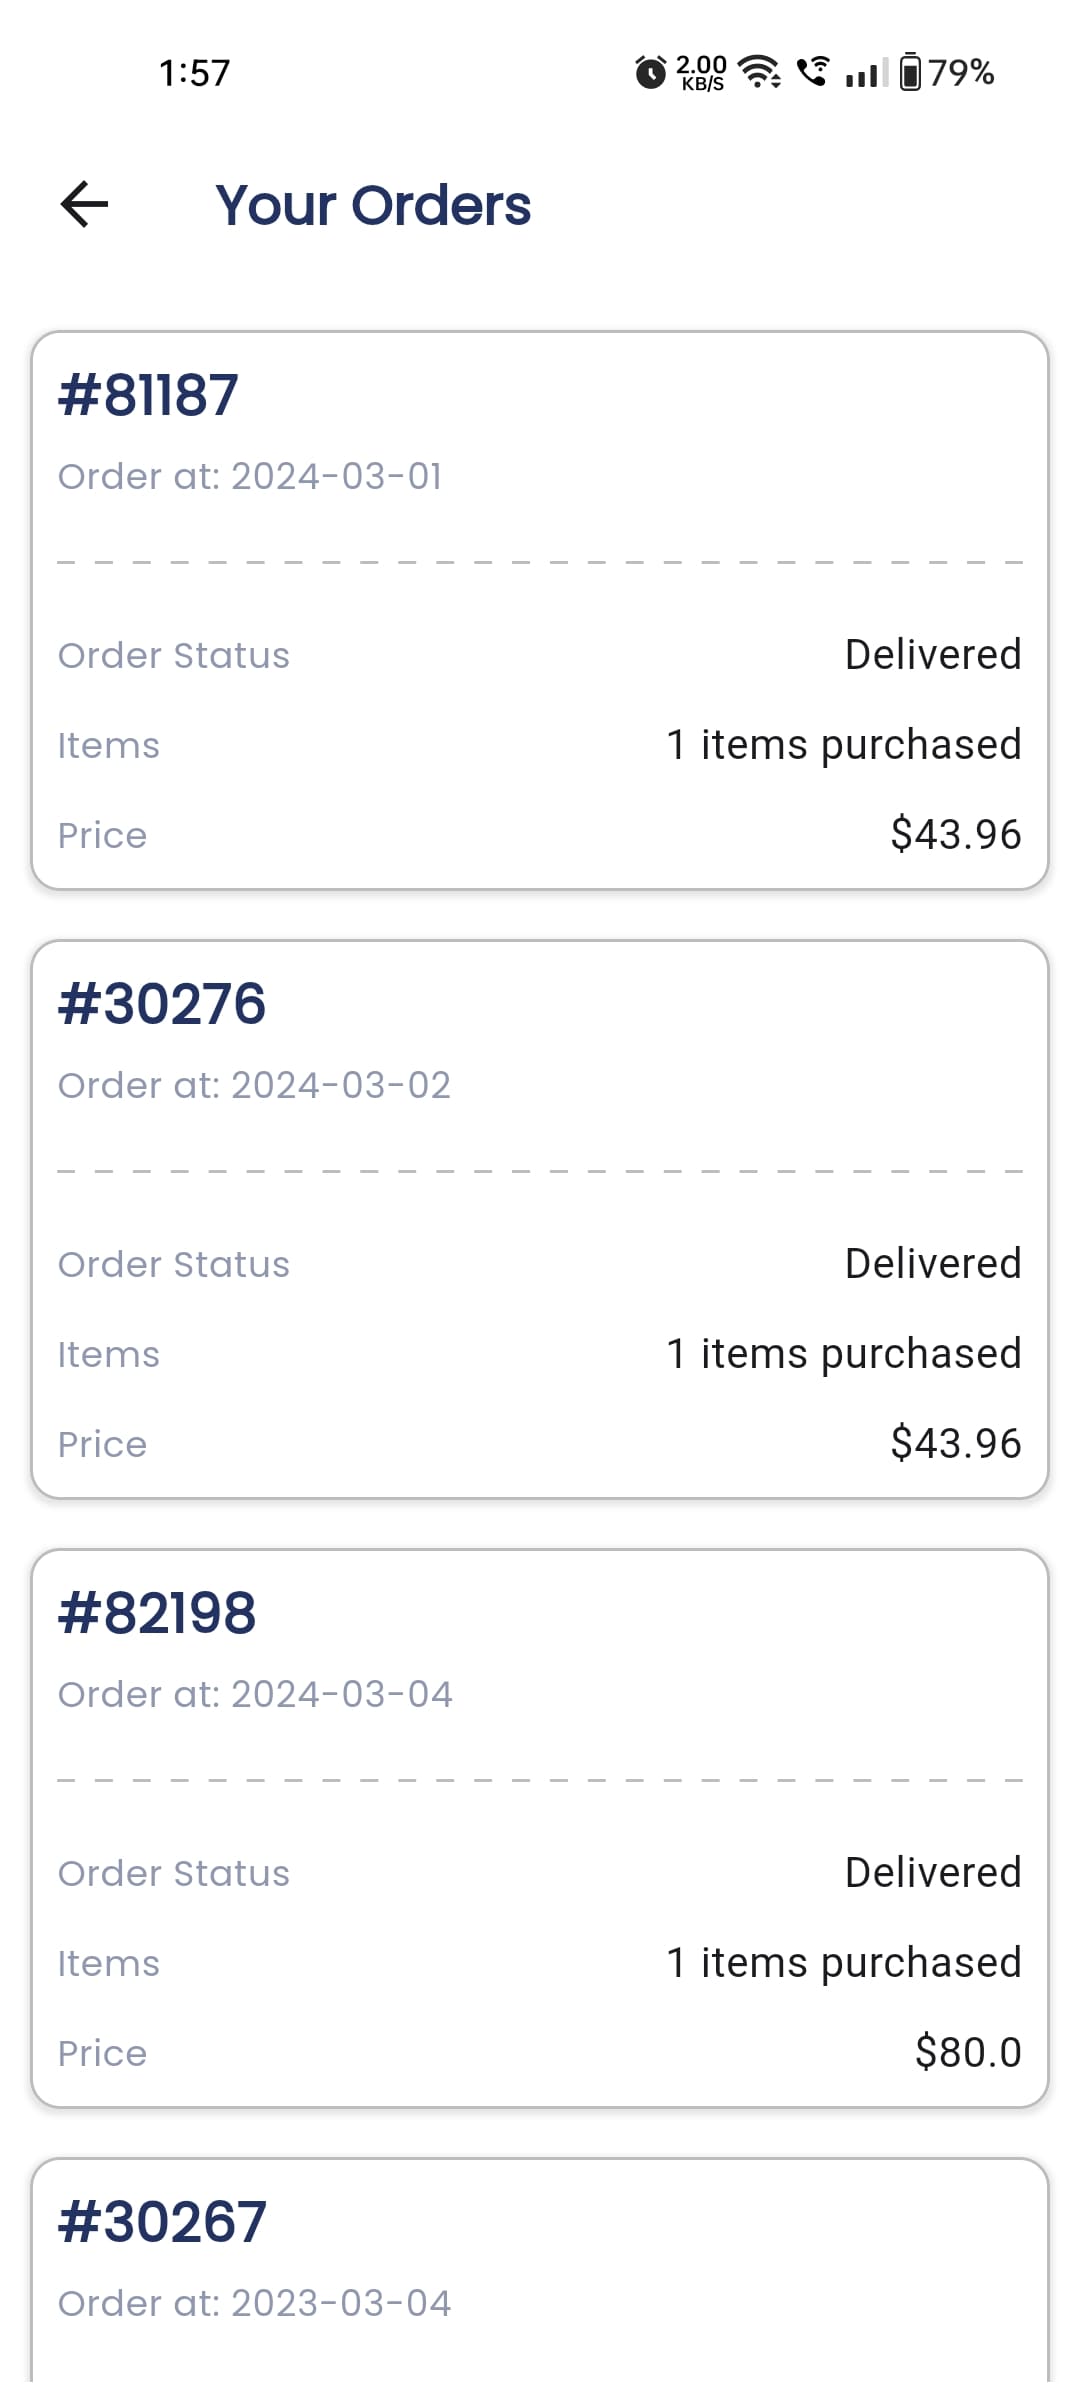Tap Delivered status of order #81187

pyautogui.click(x=933, y=655)
